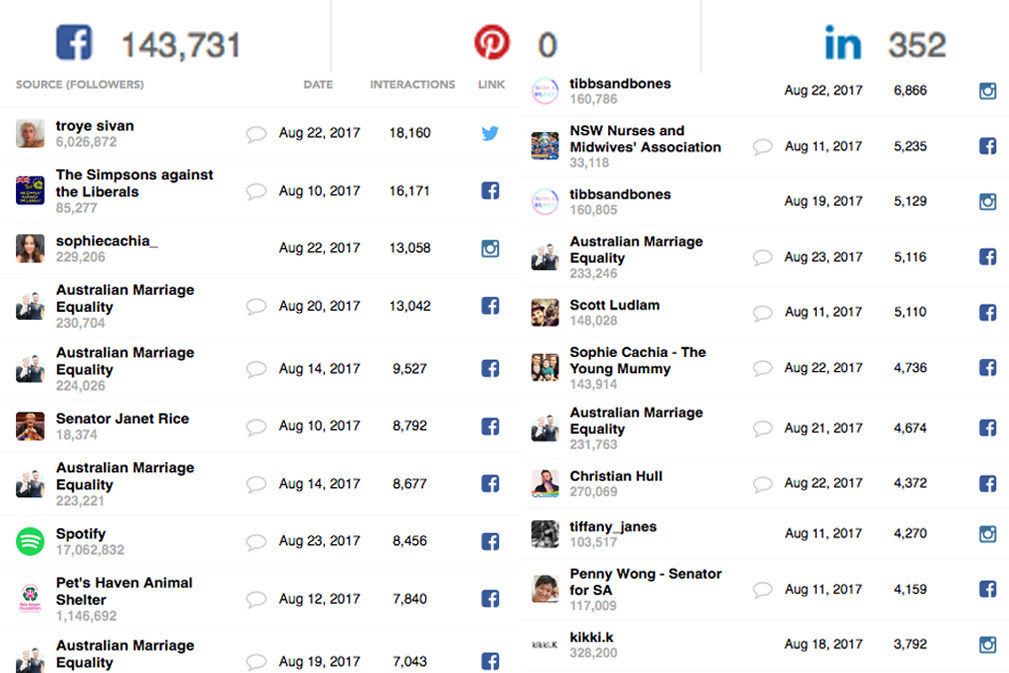Open the sophiecachia_ source name
The width and height of the screenshot is (1009, 673).
point(107,241)
